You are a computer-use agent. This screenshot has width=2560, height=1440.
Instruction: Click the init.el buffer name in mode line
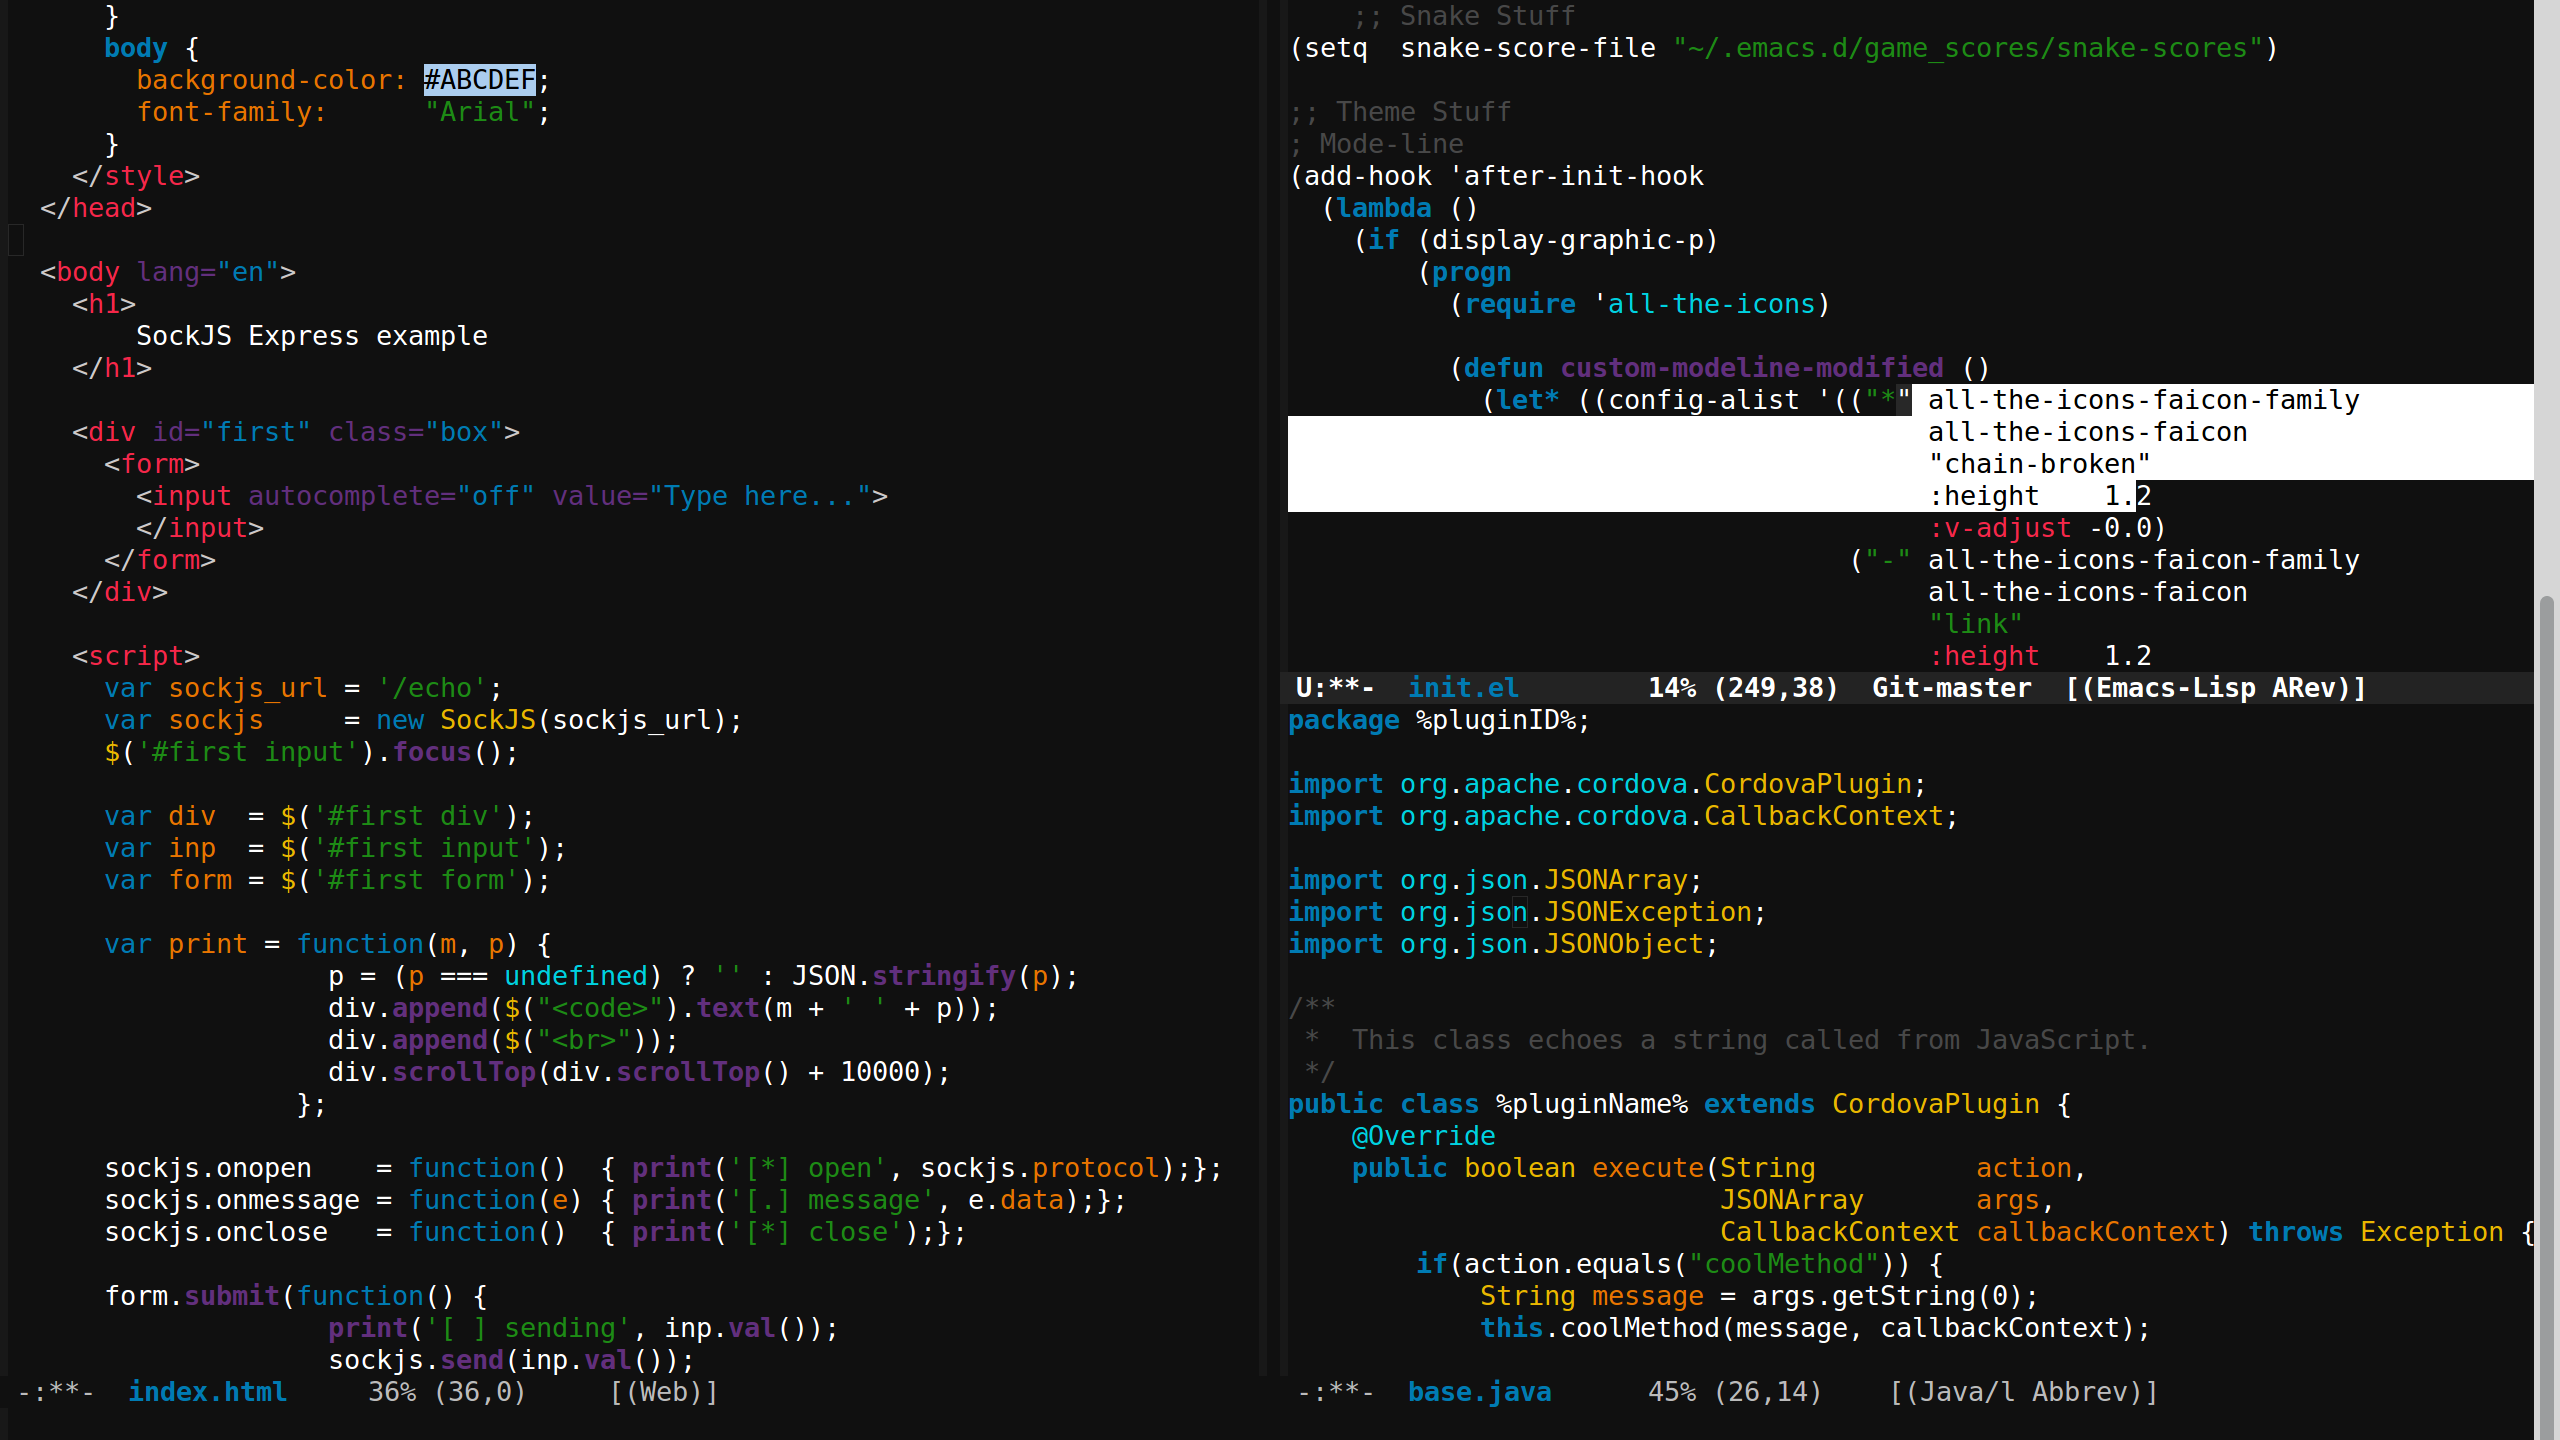1463,687
